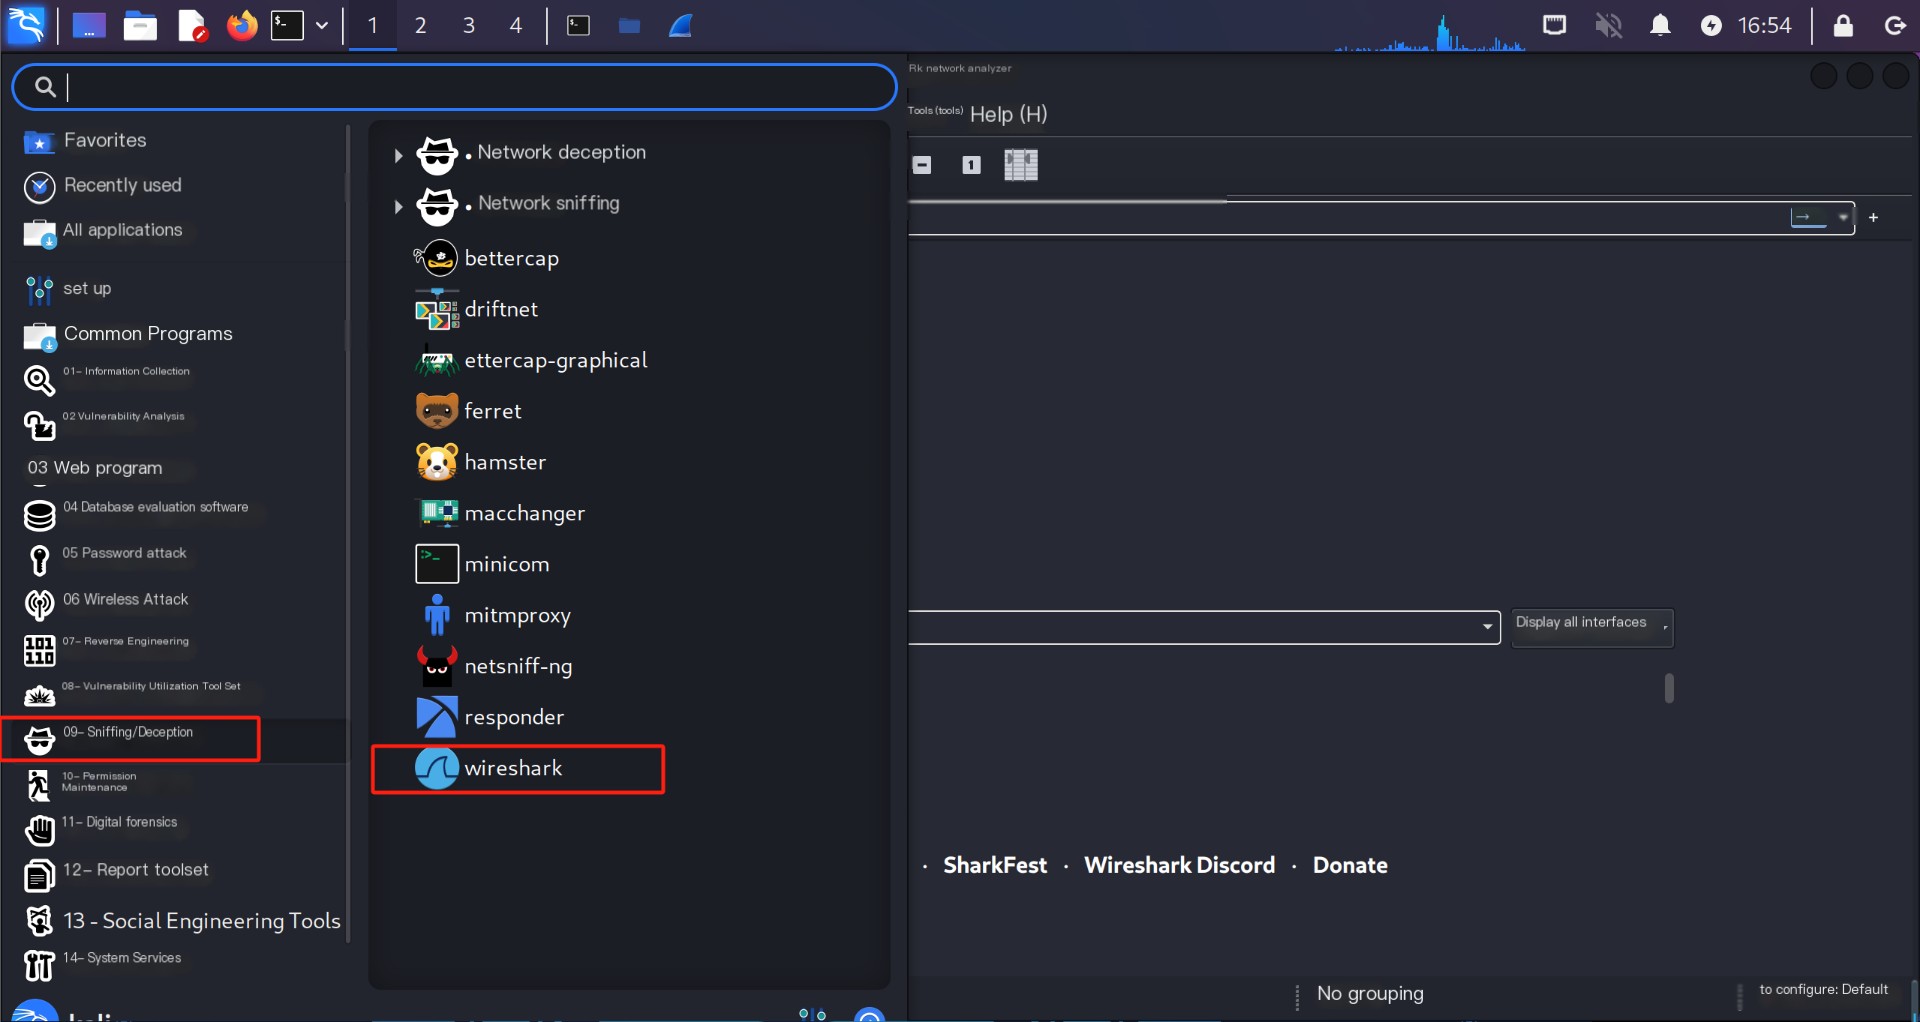Open the Wireshark Discord link
This screenshot has height=1022, width=1920.
pyautogui.click(x=1179, y=866)
